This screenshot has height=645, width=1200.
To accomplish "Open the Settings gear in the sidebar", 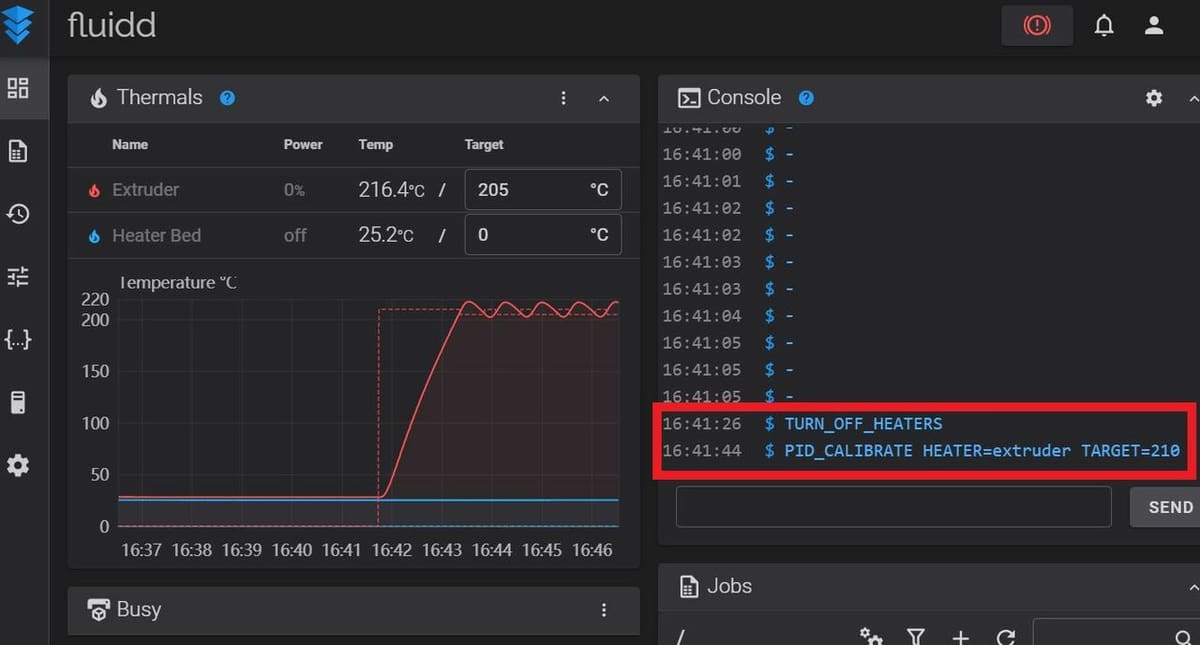I will (x=18, y=465).
